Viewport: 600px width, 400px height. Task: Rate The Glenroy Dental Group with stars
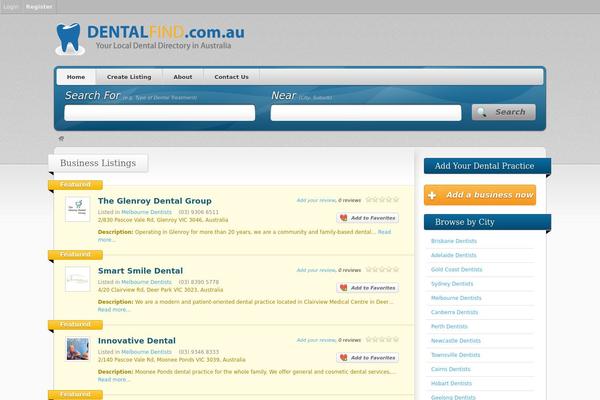click(382, 199)
